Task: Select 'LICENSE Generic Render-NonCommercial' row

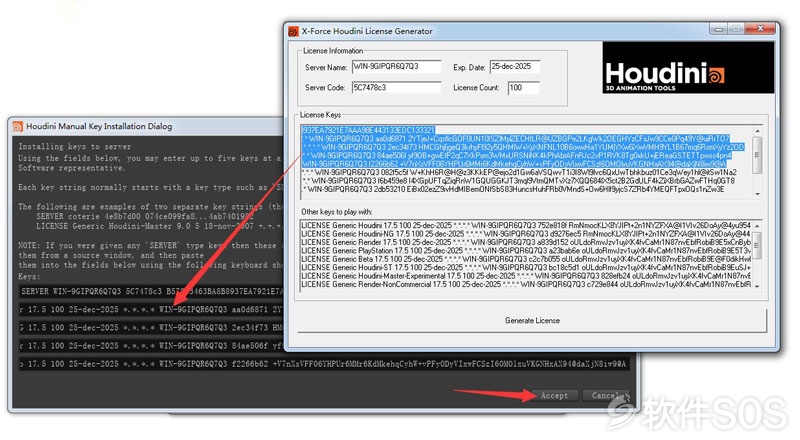Action: tap(526, 284)
